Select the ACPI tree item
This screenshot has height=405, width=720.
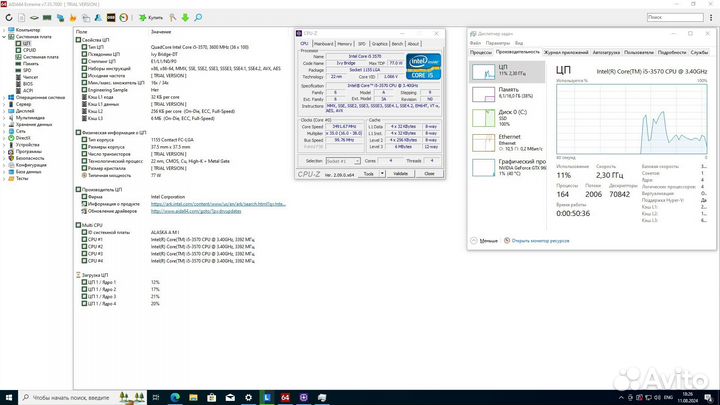tap(28, 90)
